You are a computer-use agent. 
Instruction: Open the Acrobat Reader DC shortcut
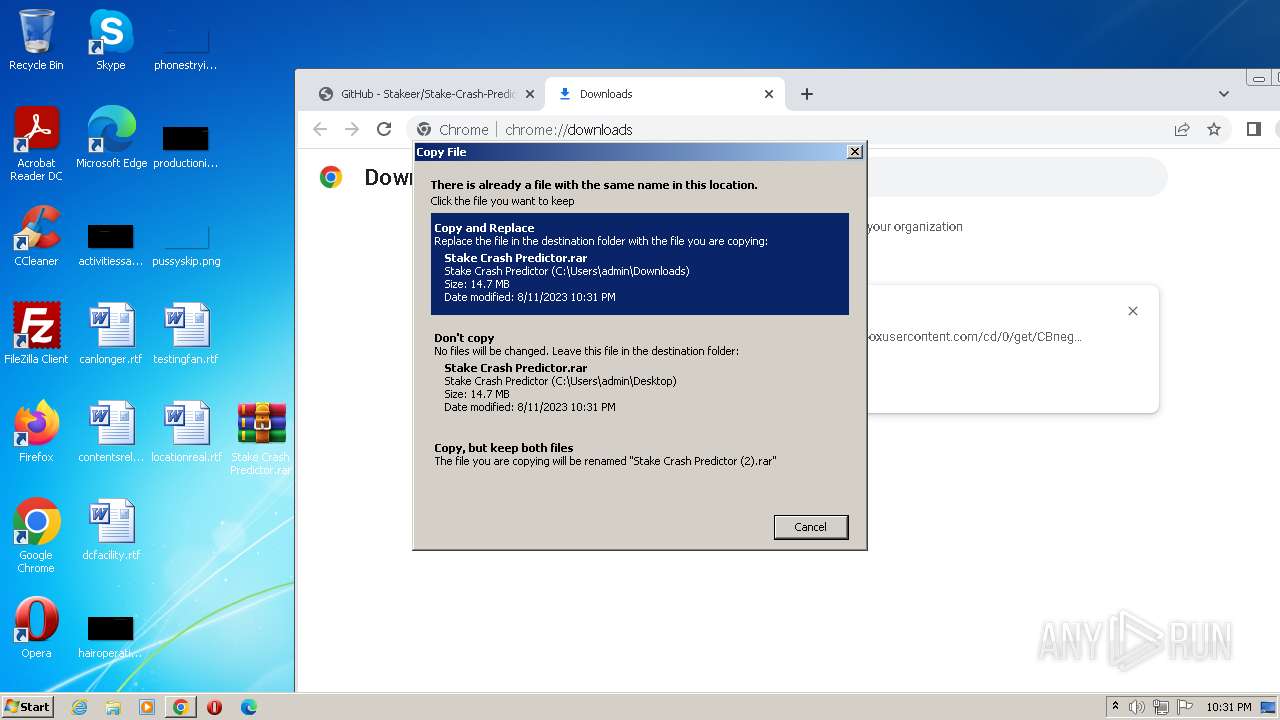tap(36, 144)
